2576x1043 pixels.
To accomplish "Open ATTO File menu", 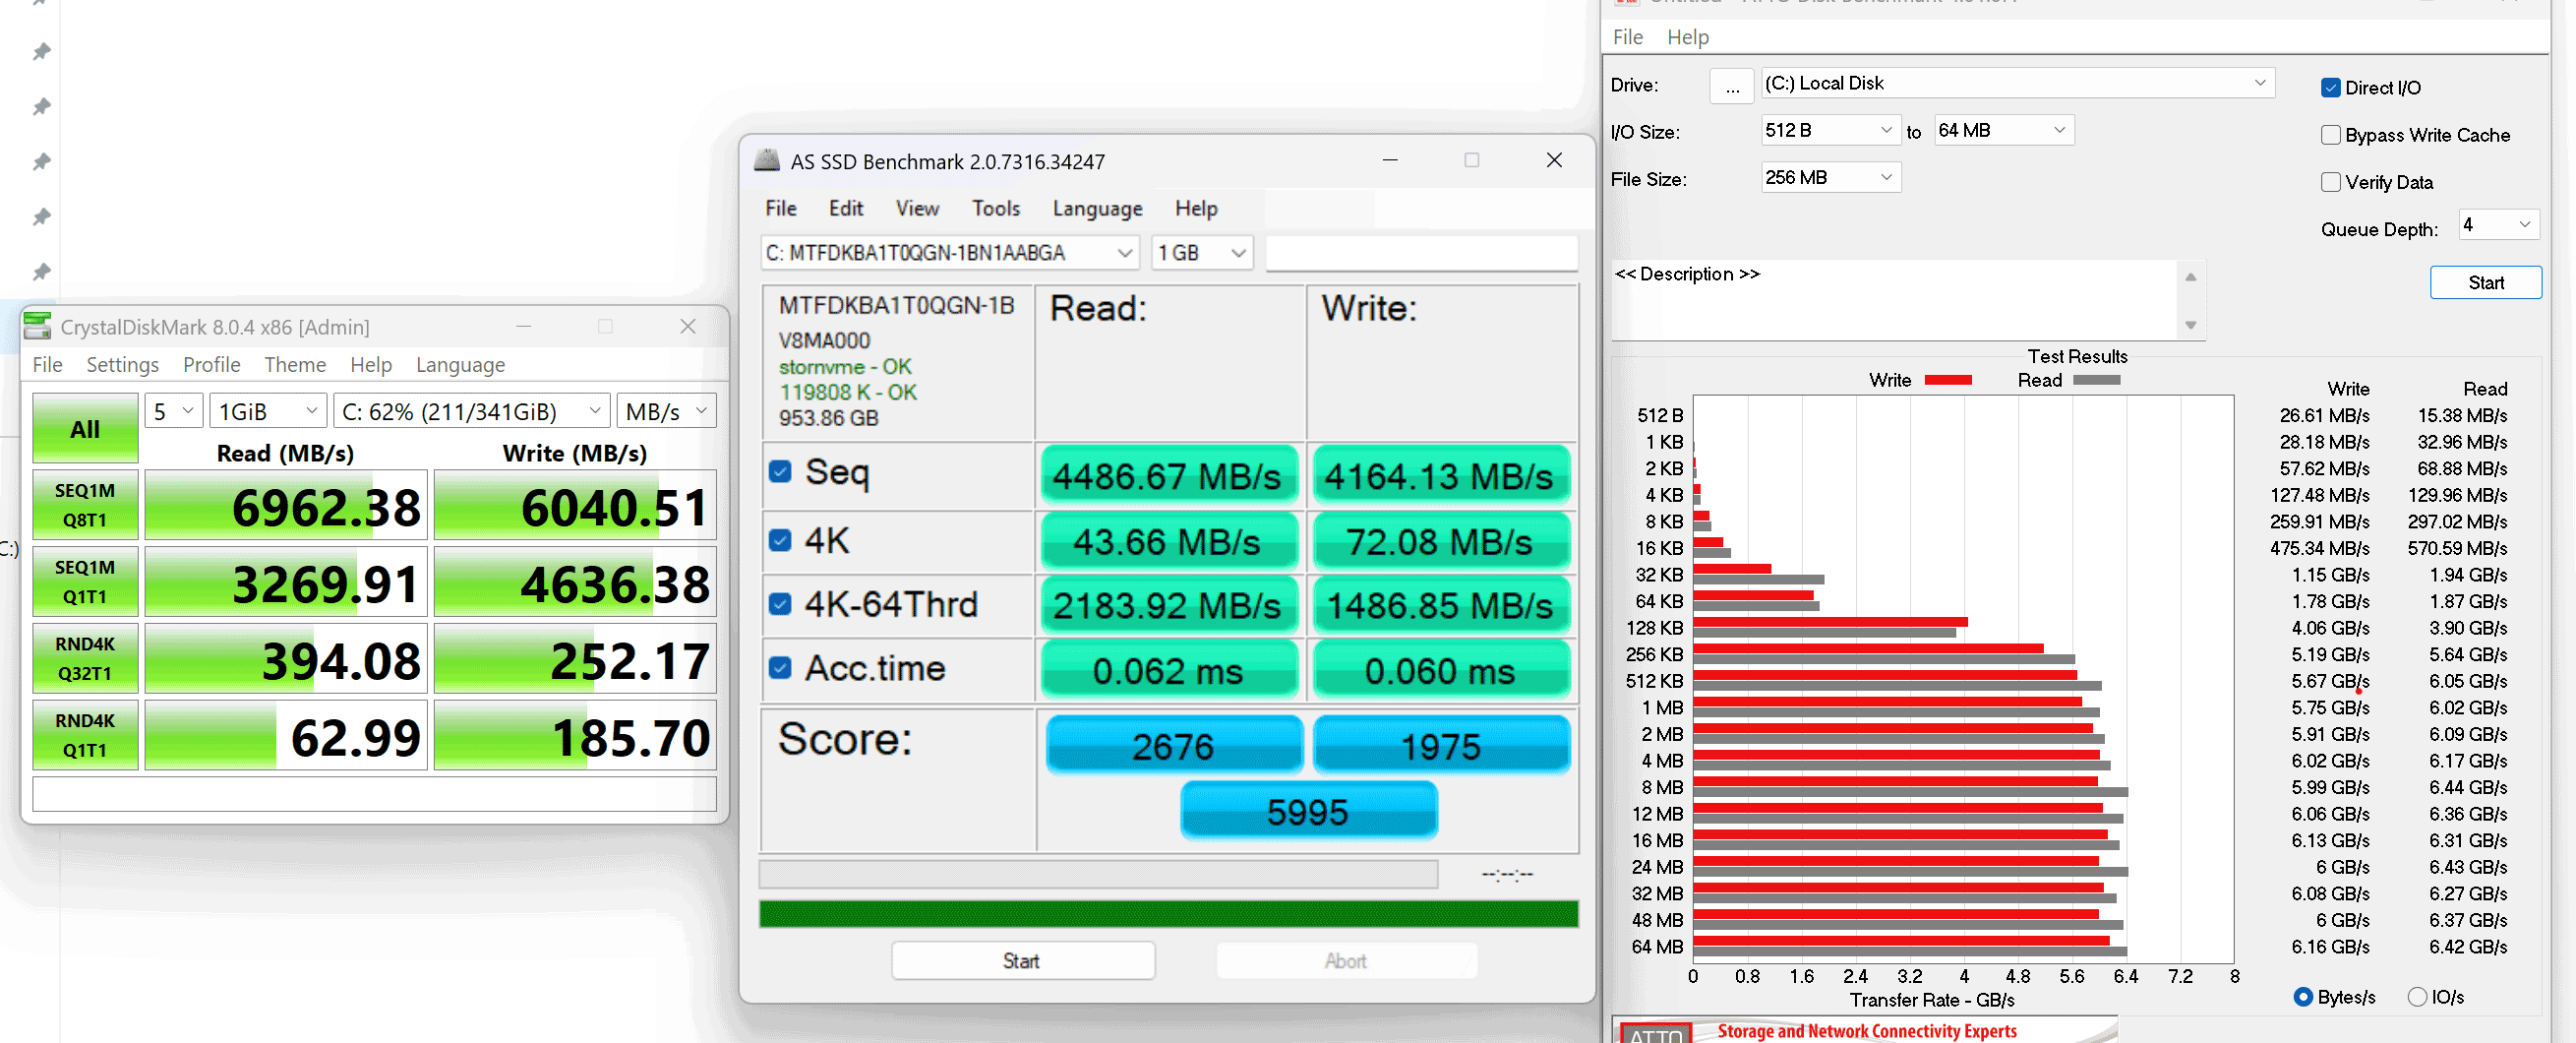I will tap(1627, 37).
